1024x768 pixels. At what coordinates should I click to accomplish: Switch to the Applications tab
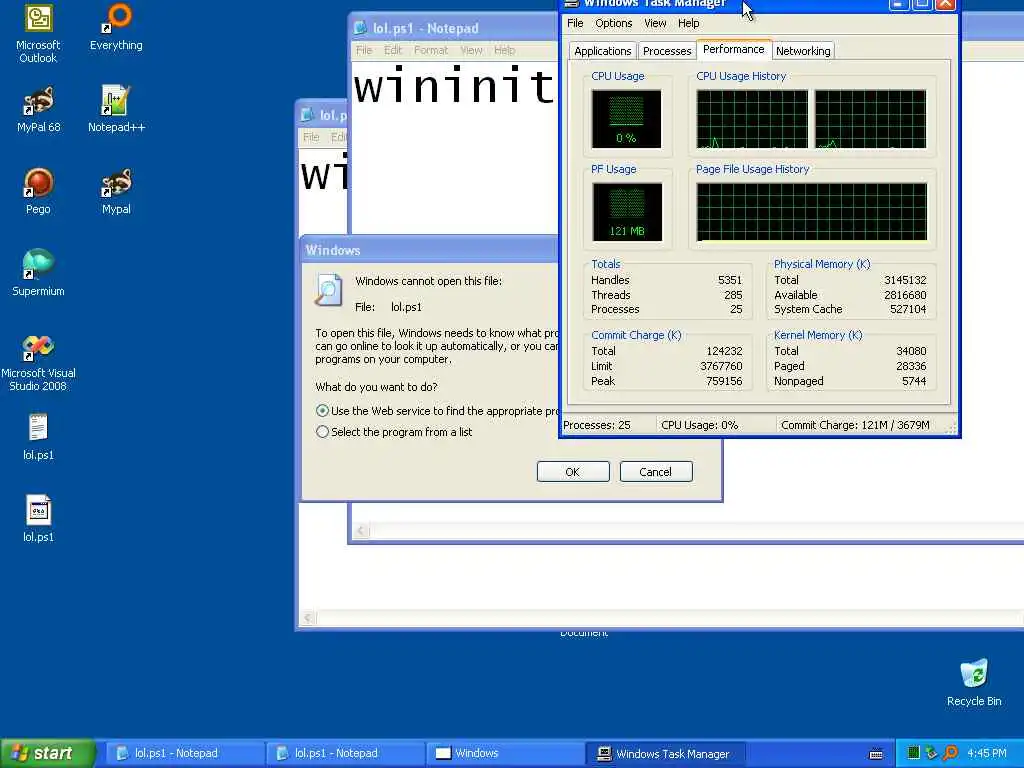click(603, 51)
